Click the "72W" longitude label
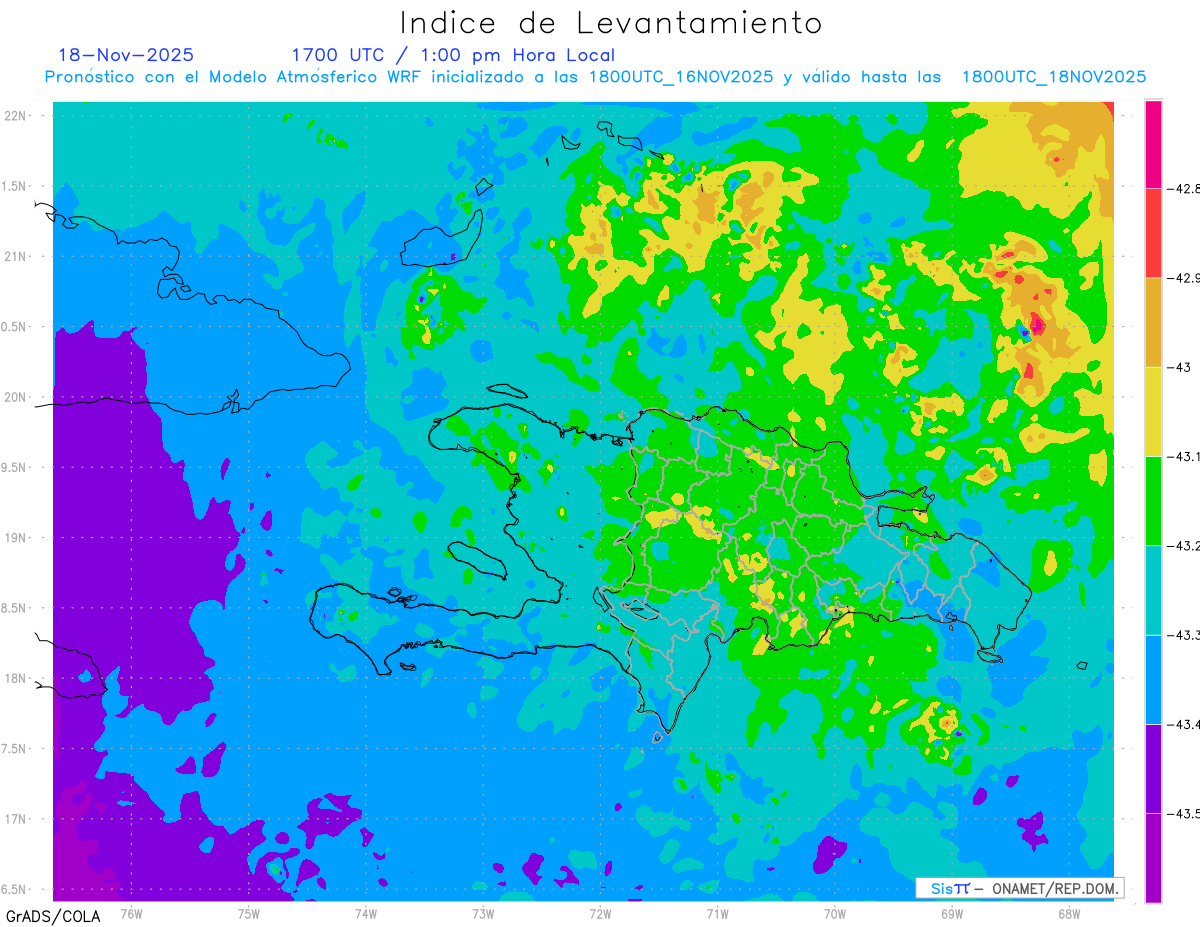Image resolution: width=1200 pixels, height=927 pixels. pos(600,913)
